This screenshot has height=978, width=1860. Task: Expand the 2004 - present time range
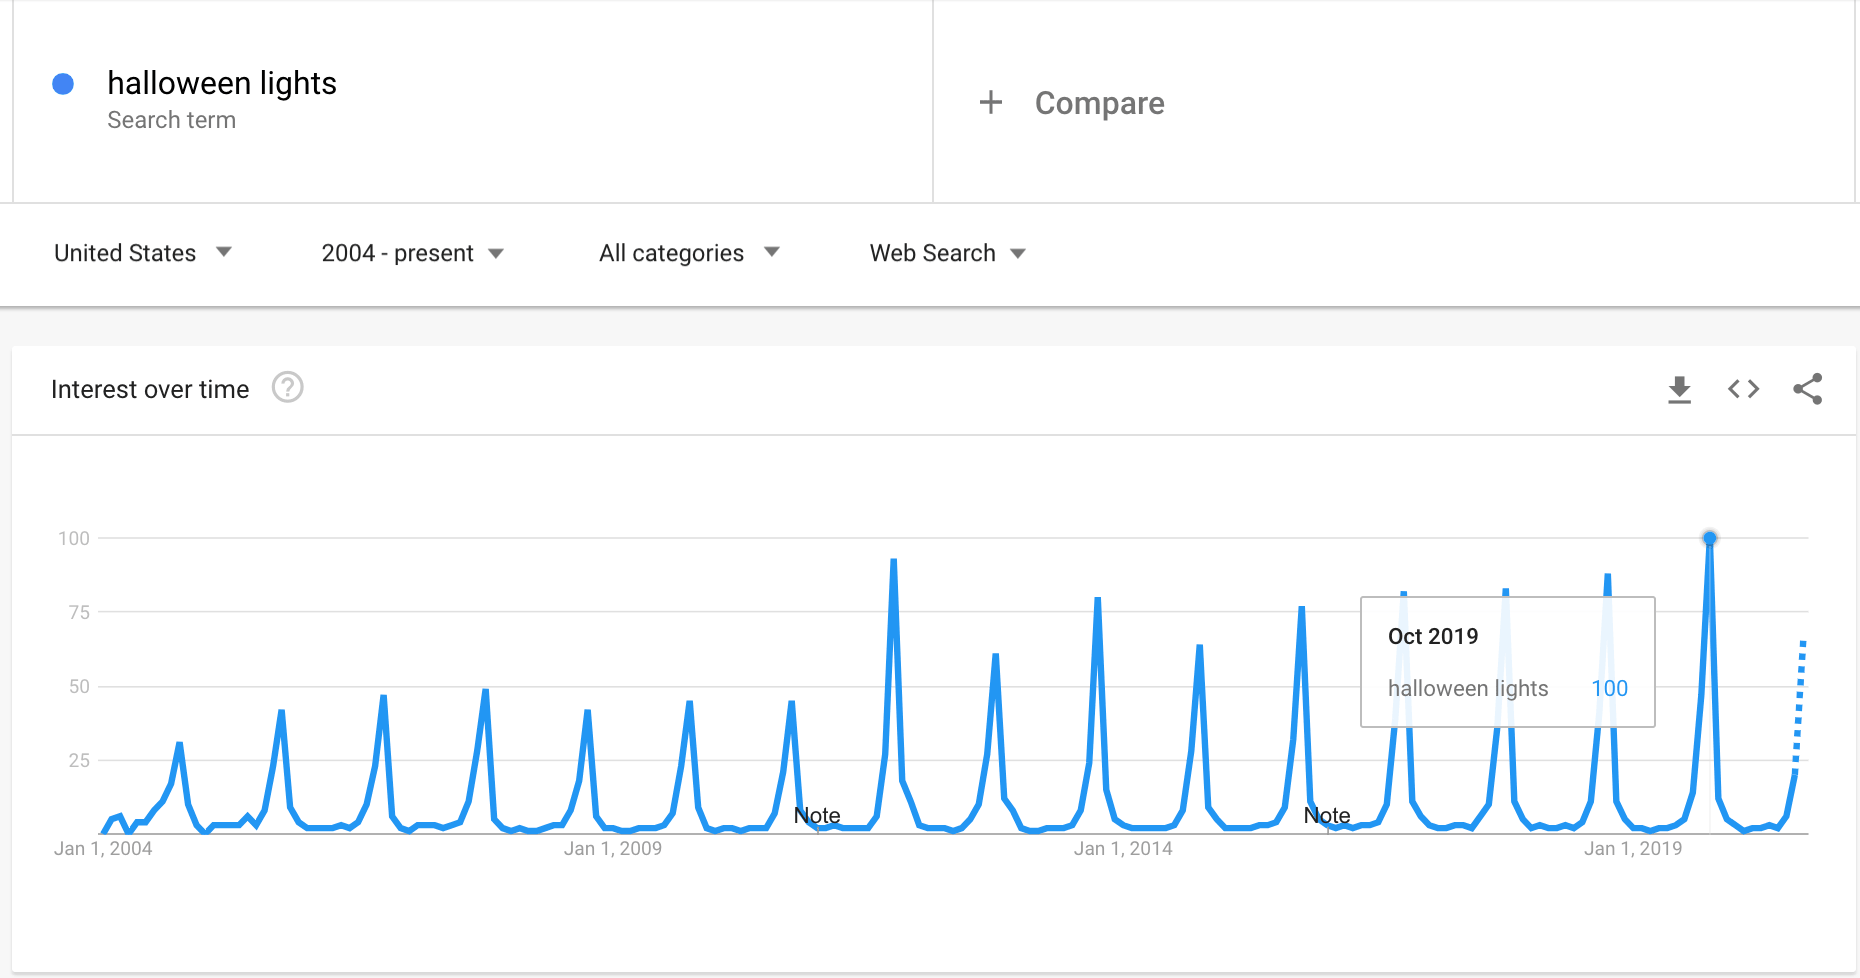tap(412, 253)
